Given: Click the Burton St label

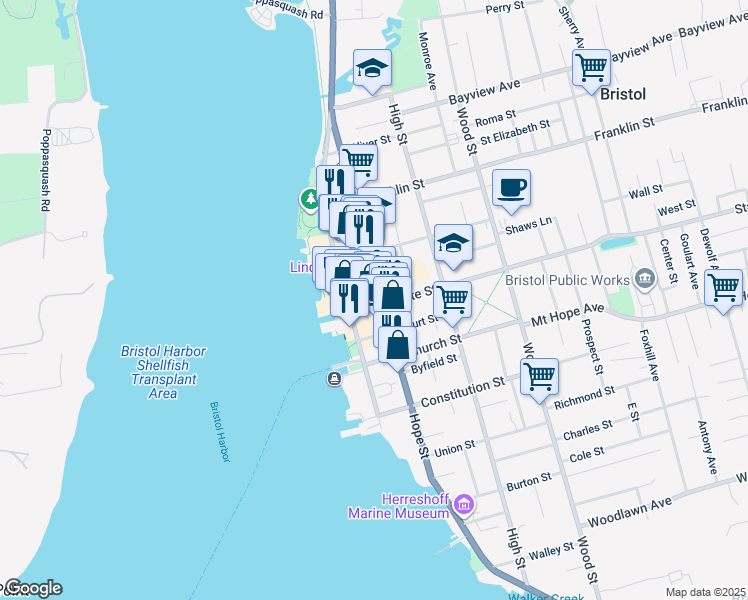Looking at the screenshot, I should point(529,482).
